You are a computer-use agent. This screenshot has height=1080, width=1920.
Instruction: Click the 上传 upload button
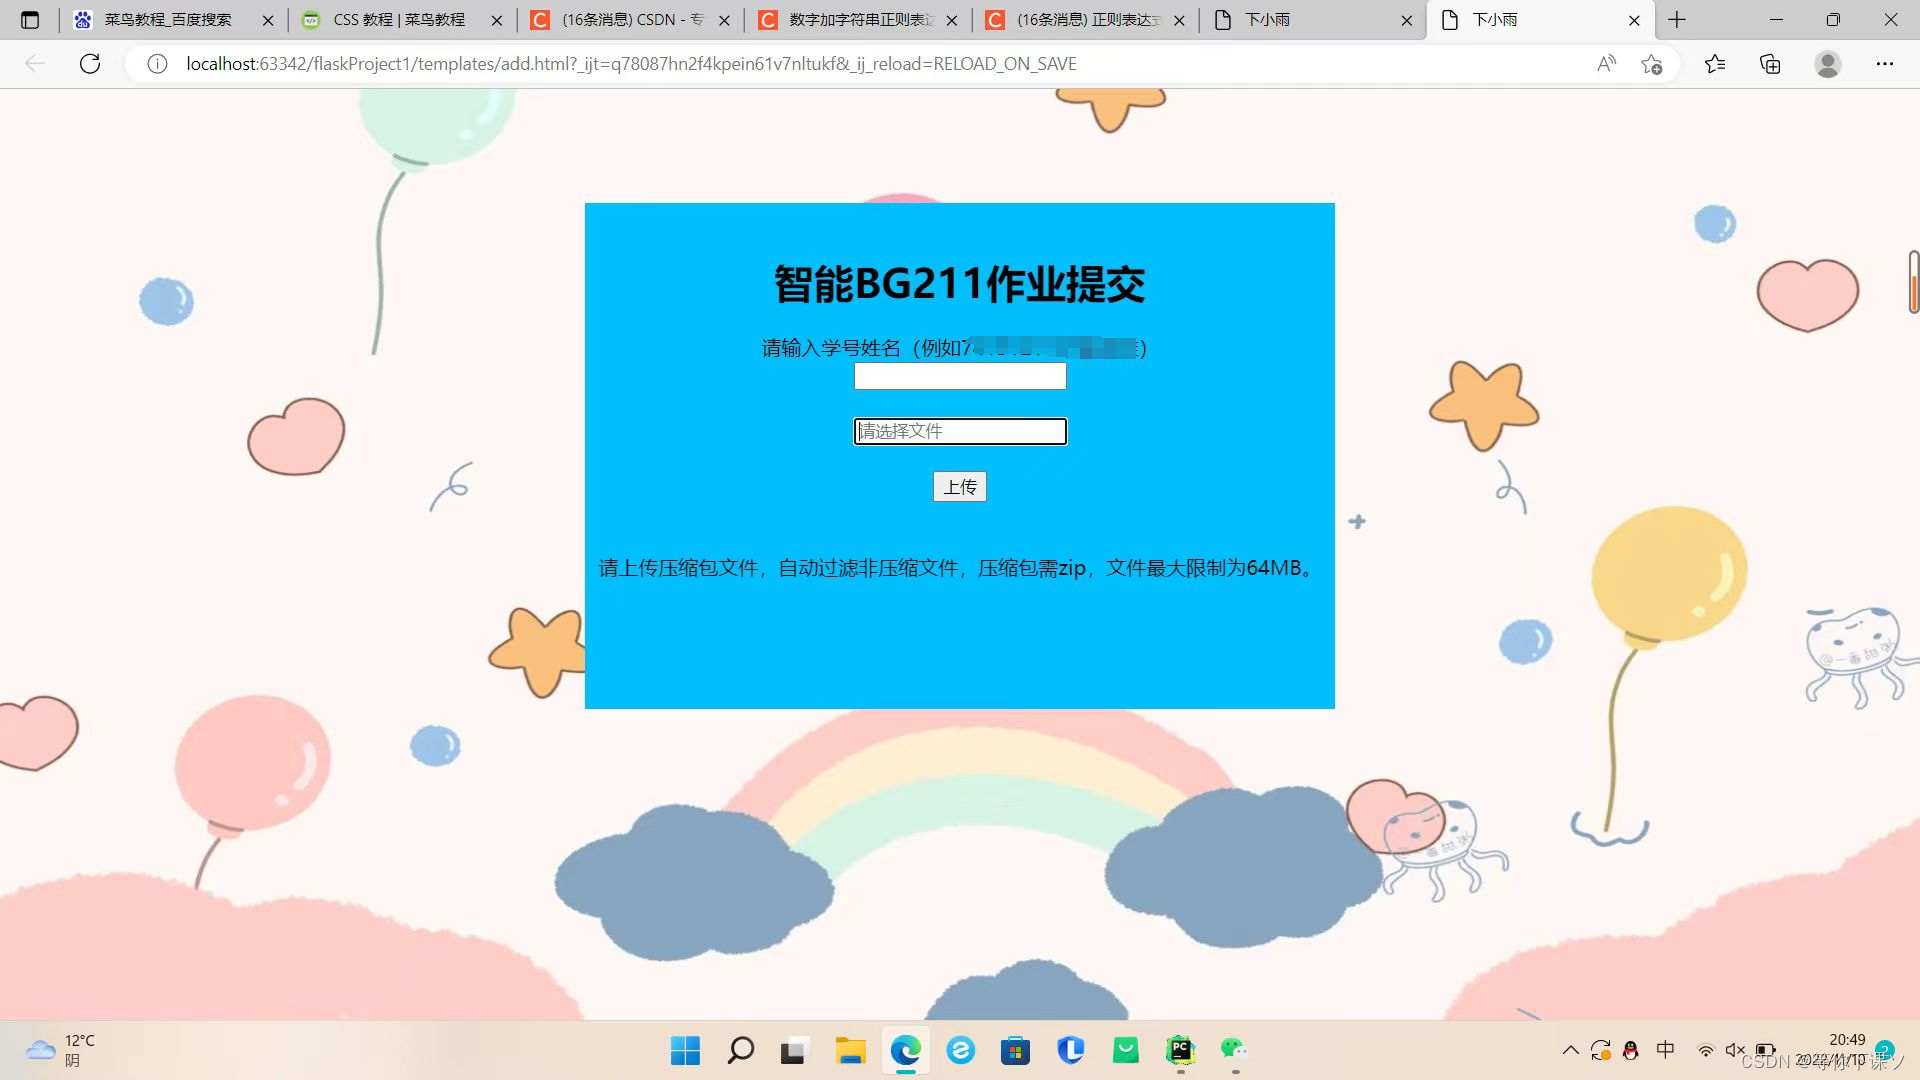959,487
